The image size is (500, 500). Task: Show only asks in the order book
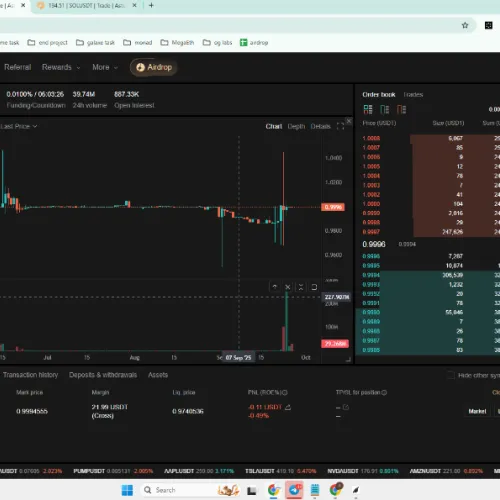coord(401,109)
